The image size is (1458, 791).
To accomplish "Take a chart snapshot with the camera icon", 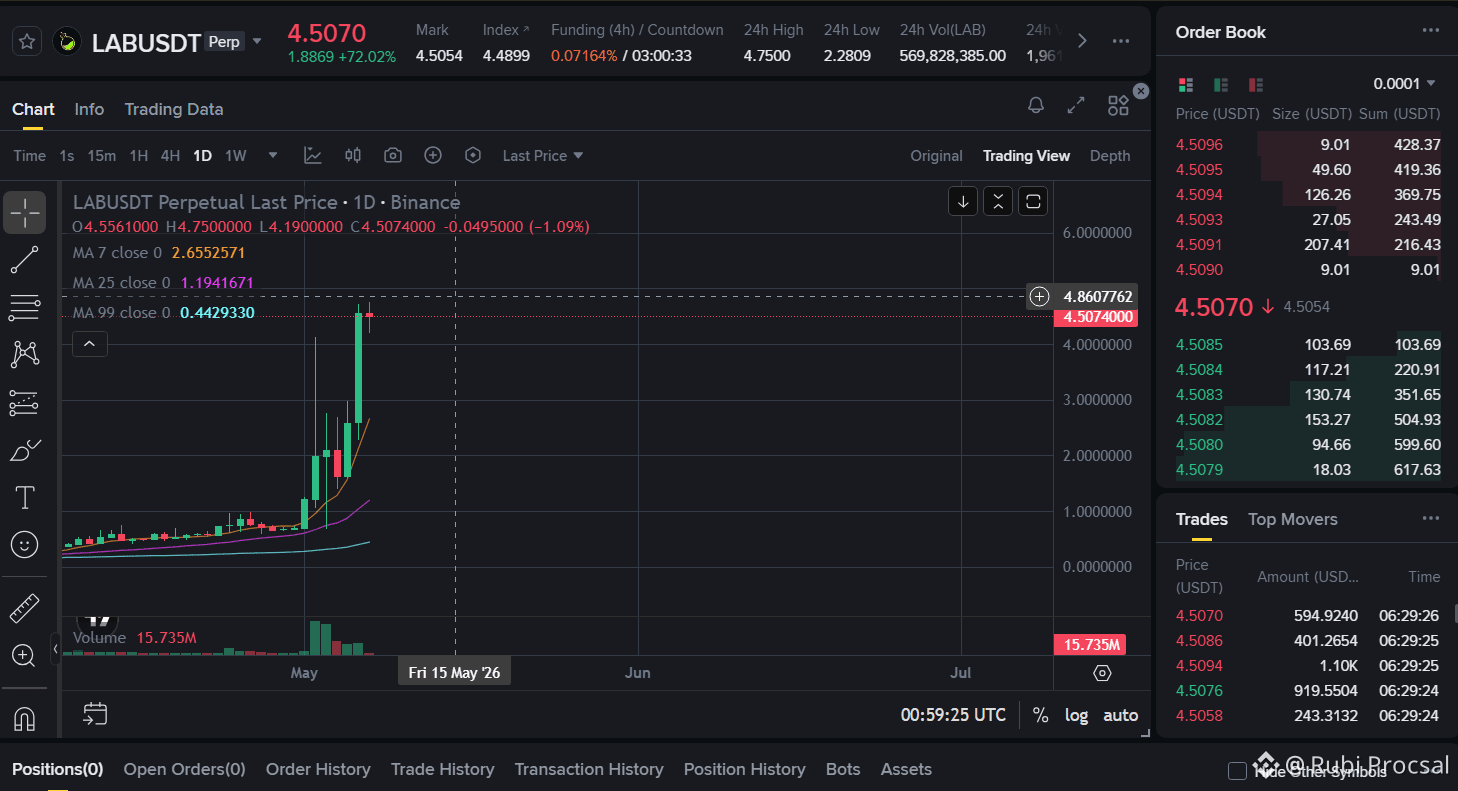I will pos(393,155).
